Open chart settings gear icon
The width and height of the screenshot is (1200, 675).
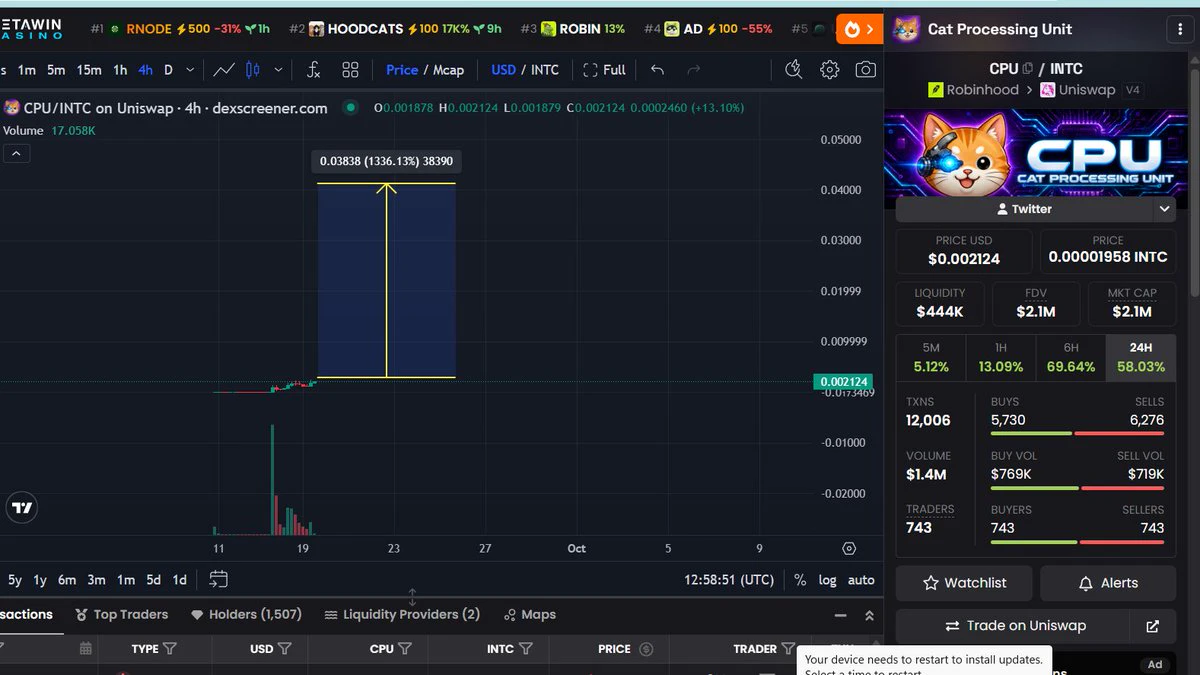click(x=829, y=70)
